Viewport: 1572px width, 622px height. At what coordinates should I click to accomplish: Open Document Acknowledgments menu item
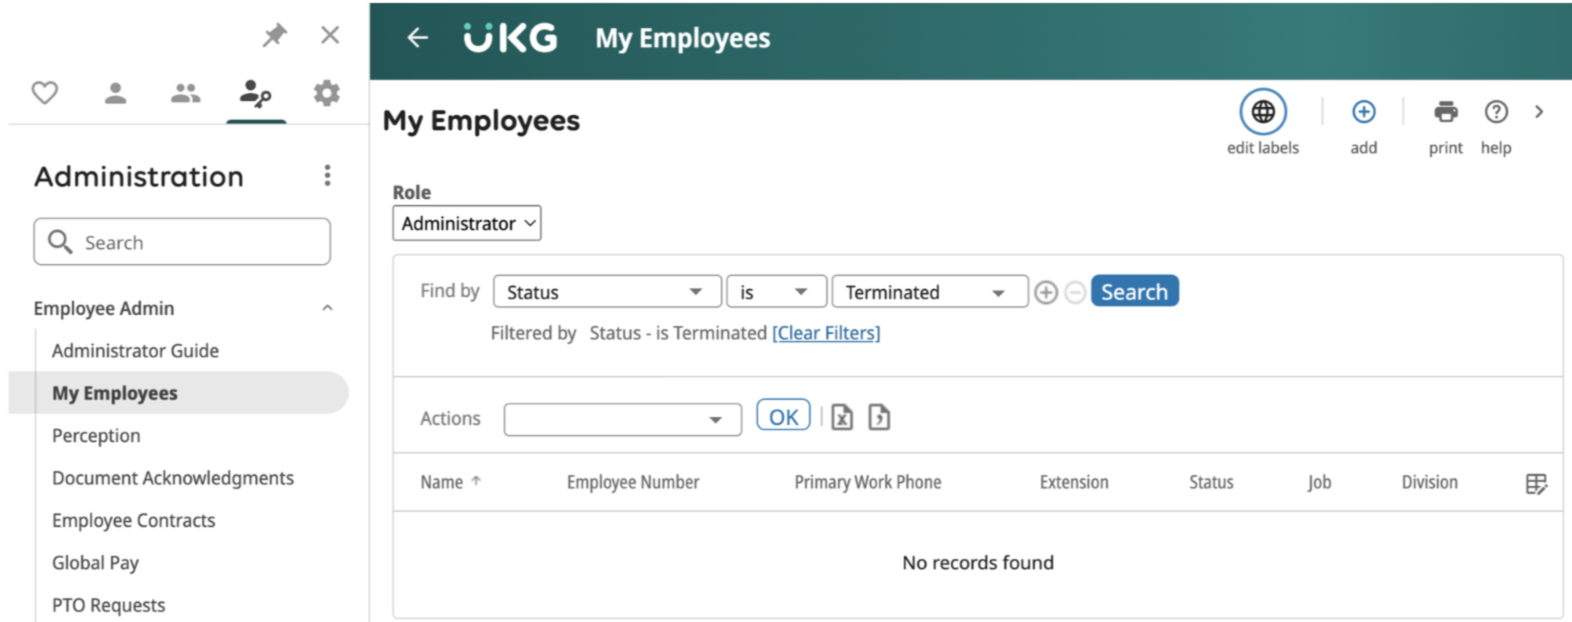(173, 478)
